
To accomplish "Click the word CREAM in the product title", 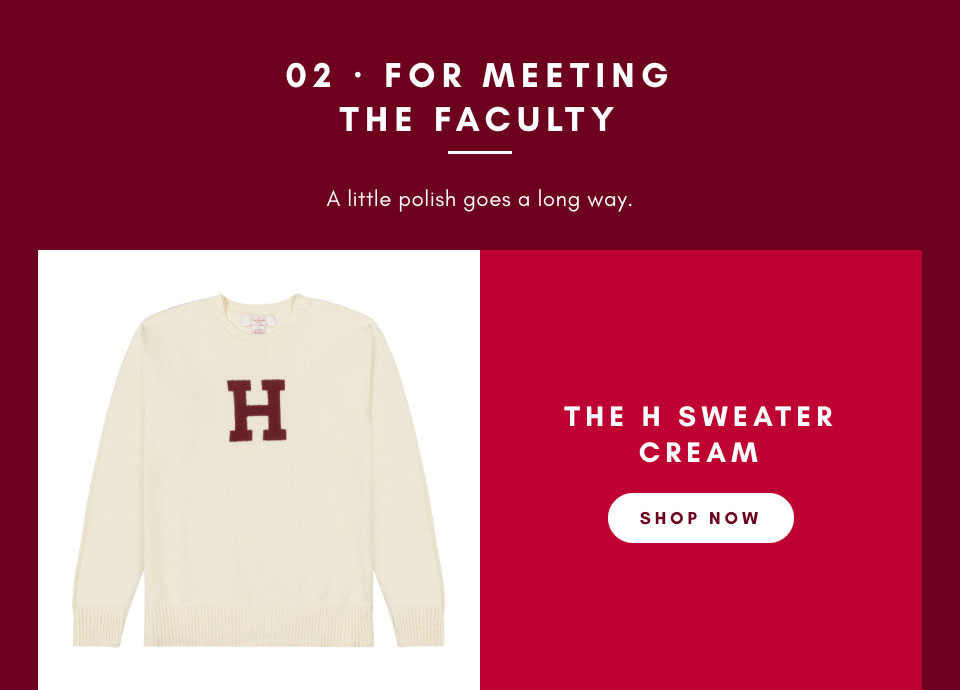I will click(699, 453).
